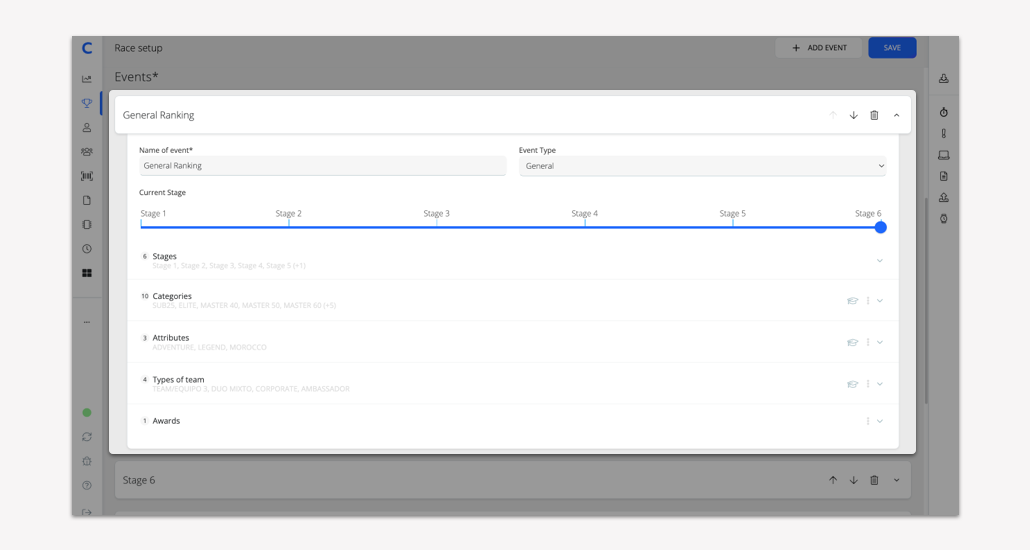Viewport: 1030px width, 550px height.
Task: Expand the Types of team section chevron
Action: point(880,384)
